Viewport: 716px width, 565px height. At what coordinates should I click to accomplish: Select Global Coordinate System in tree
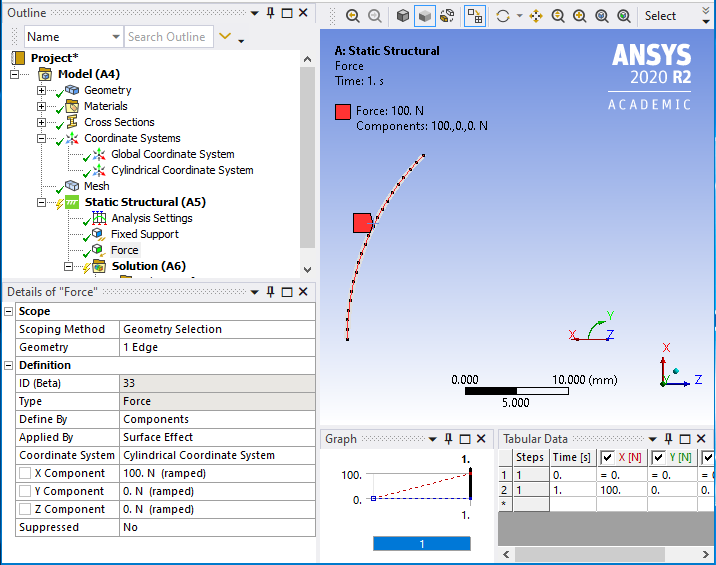click(x=173, y=154)
